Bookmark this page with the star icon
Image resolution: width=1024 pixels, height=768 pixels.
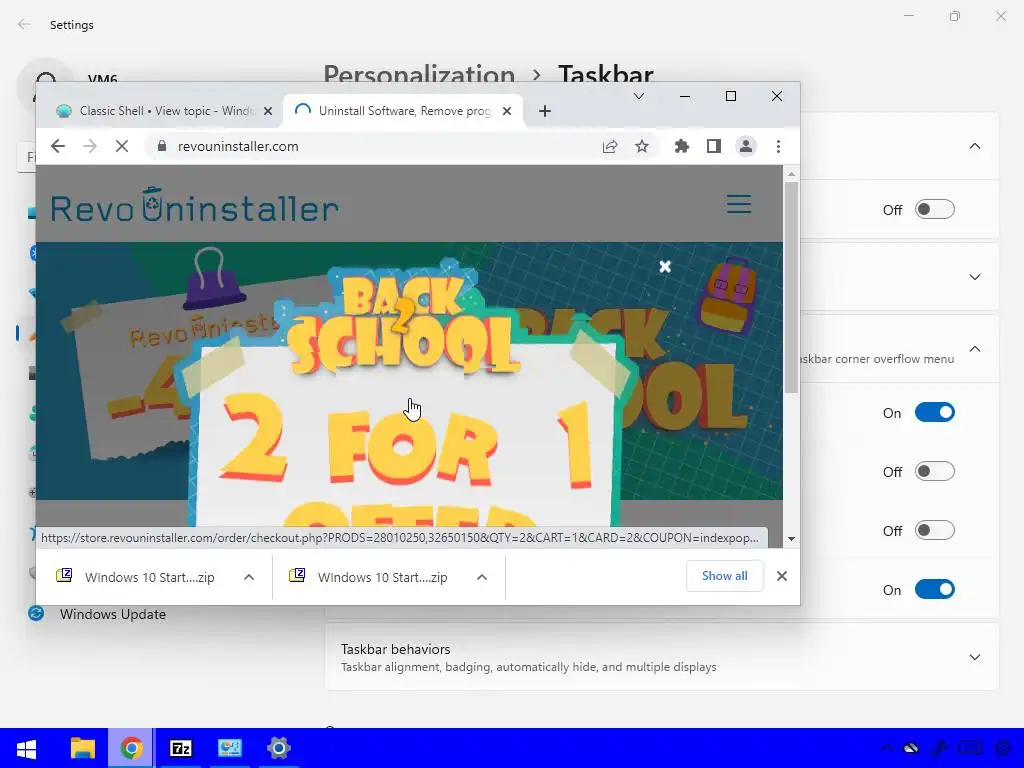click(642, 146)
